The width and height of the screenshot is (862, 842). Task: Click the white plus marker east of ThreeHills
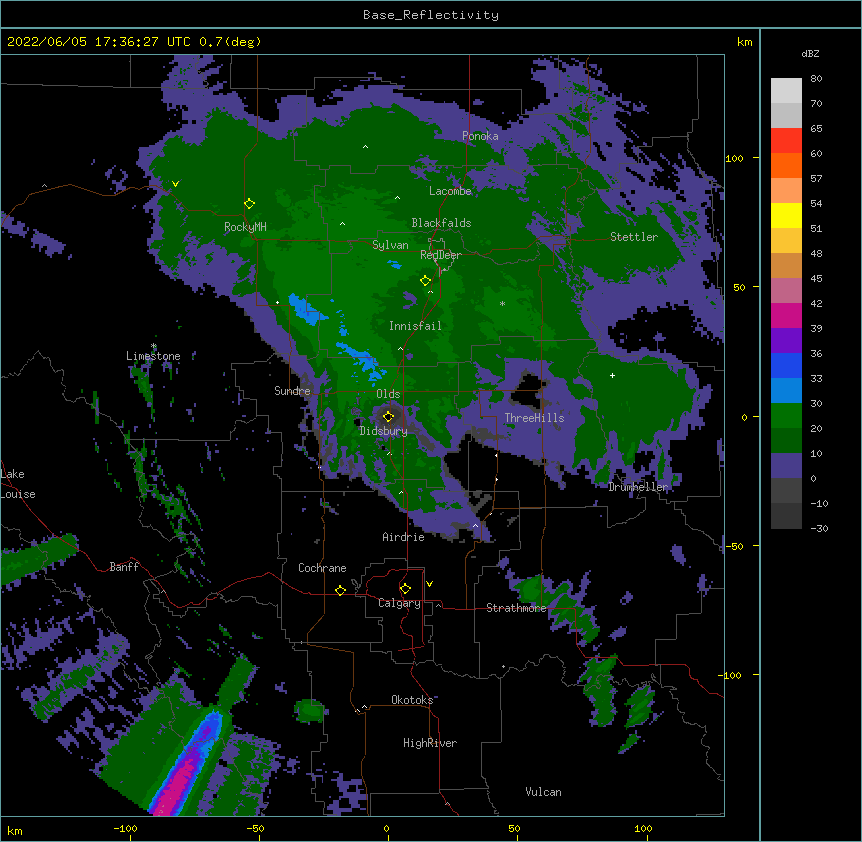point(612,375)
